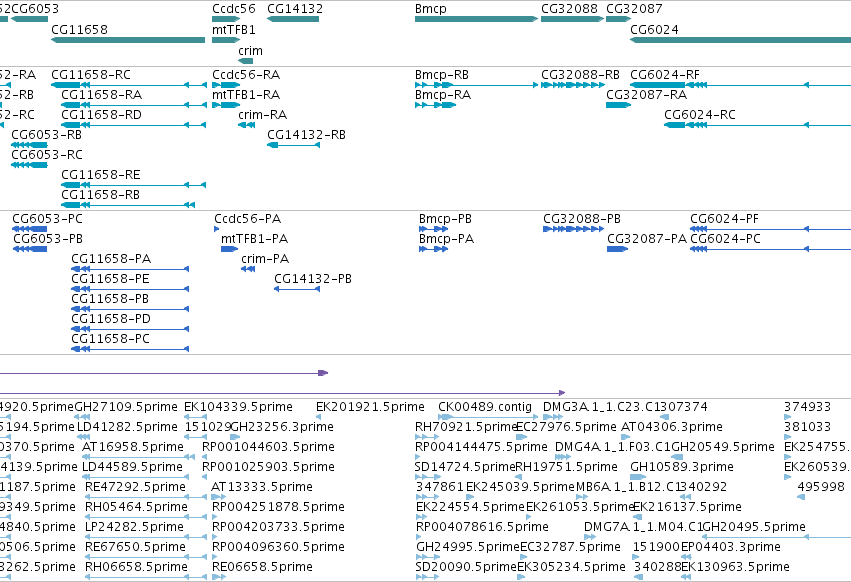Click transcript Ccdc56-RA
Screen dimensions: 851x582
pos(226,85)
